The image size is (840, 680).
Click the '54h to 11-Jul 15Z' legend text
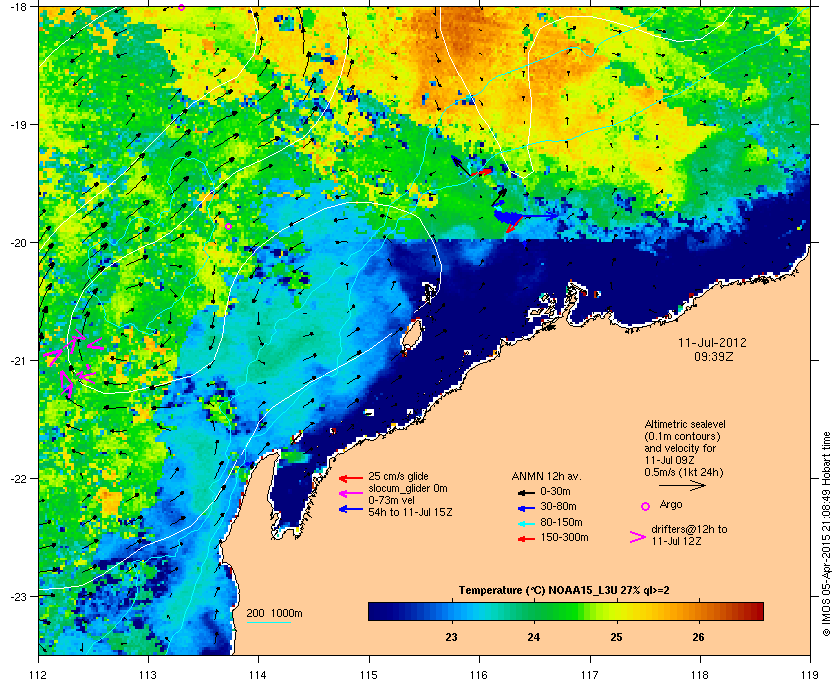[410, 512]
